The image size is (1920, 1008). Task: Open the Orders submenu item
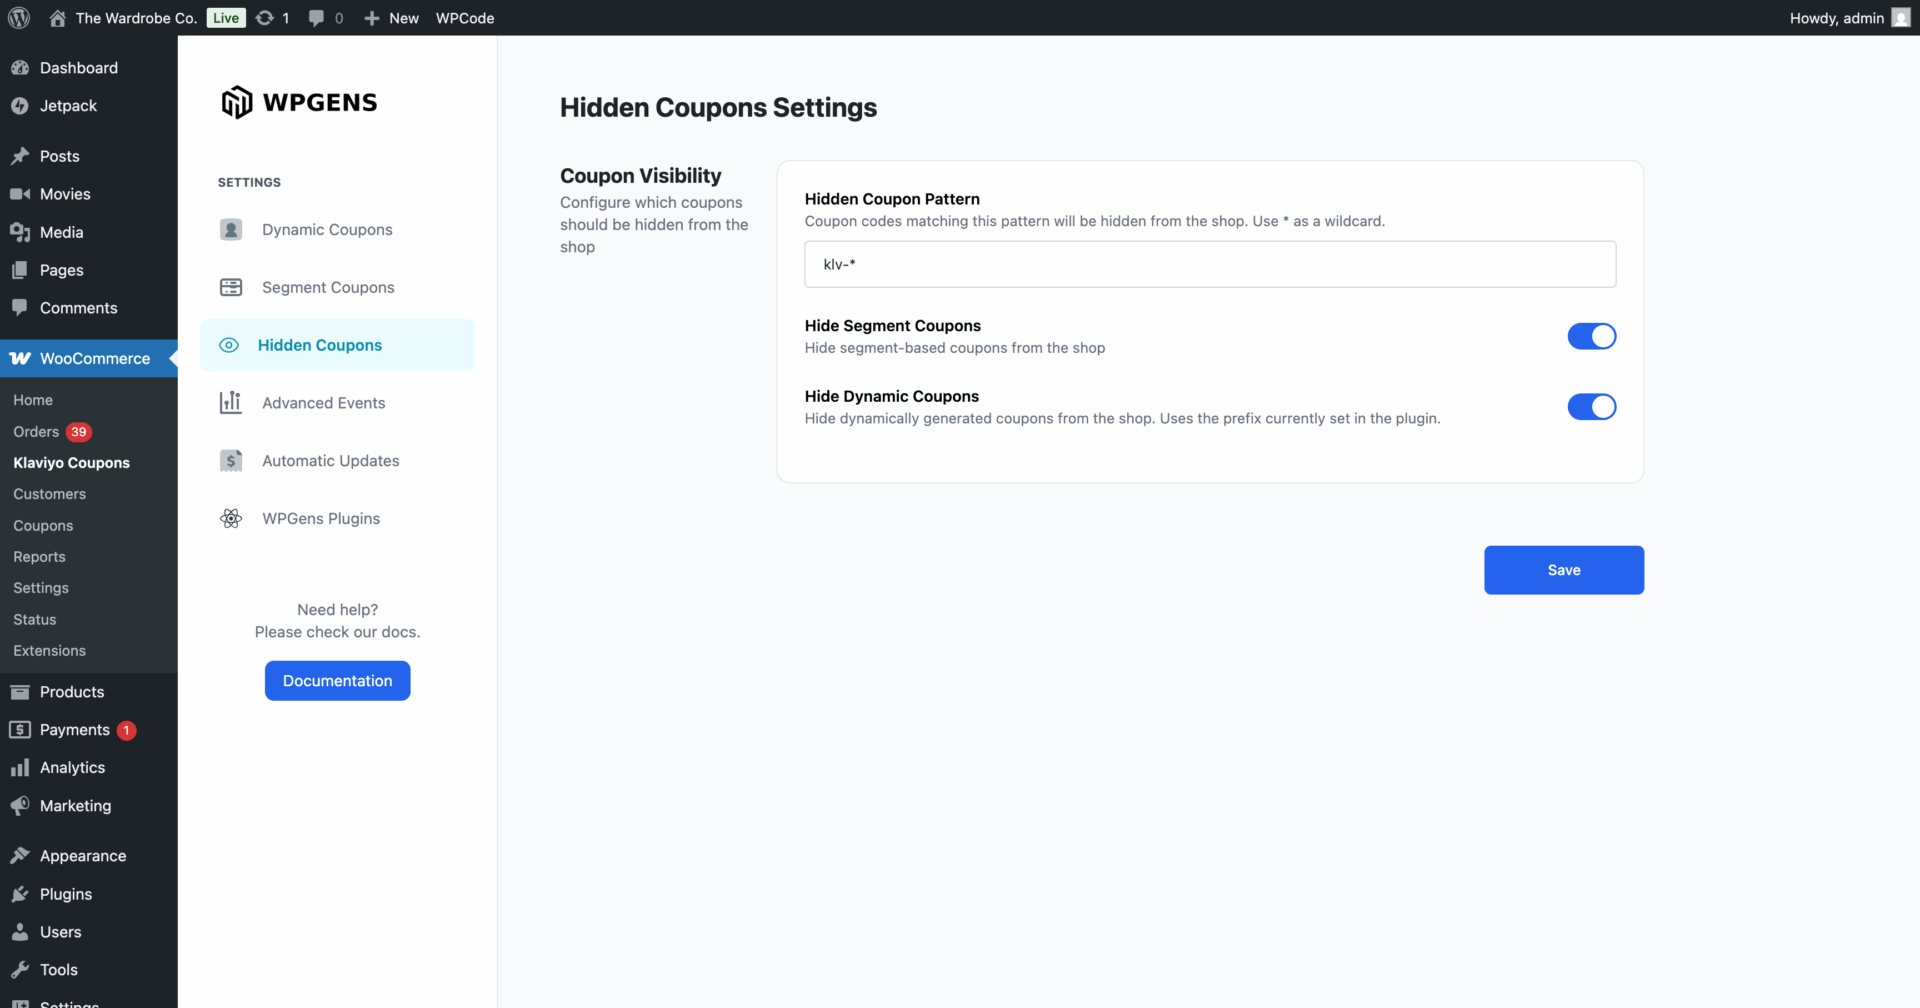(36, 432)
